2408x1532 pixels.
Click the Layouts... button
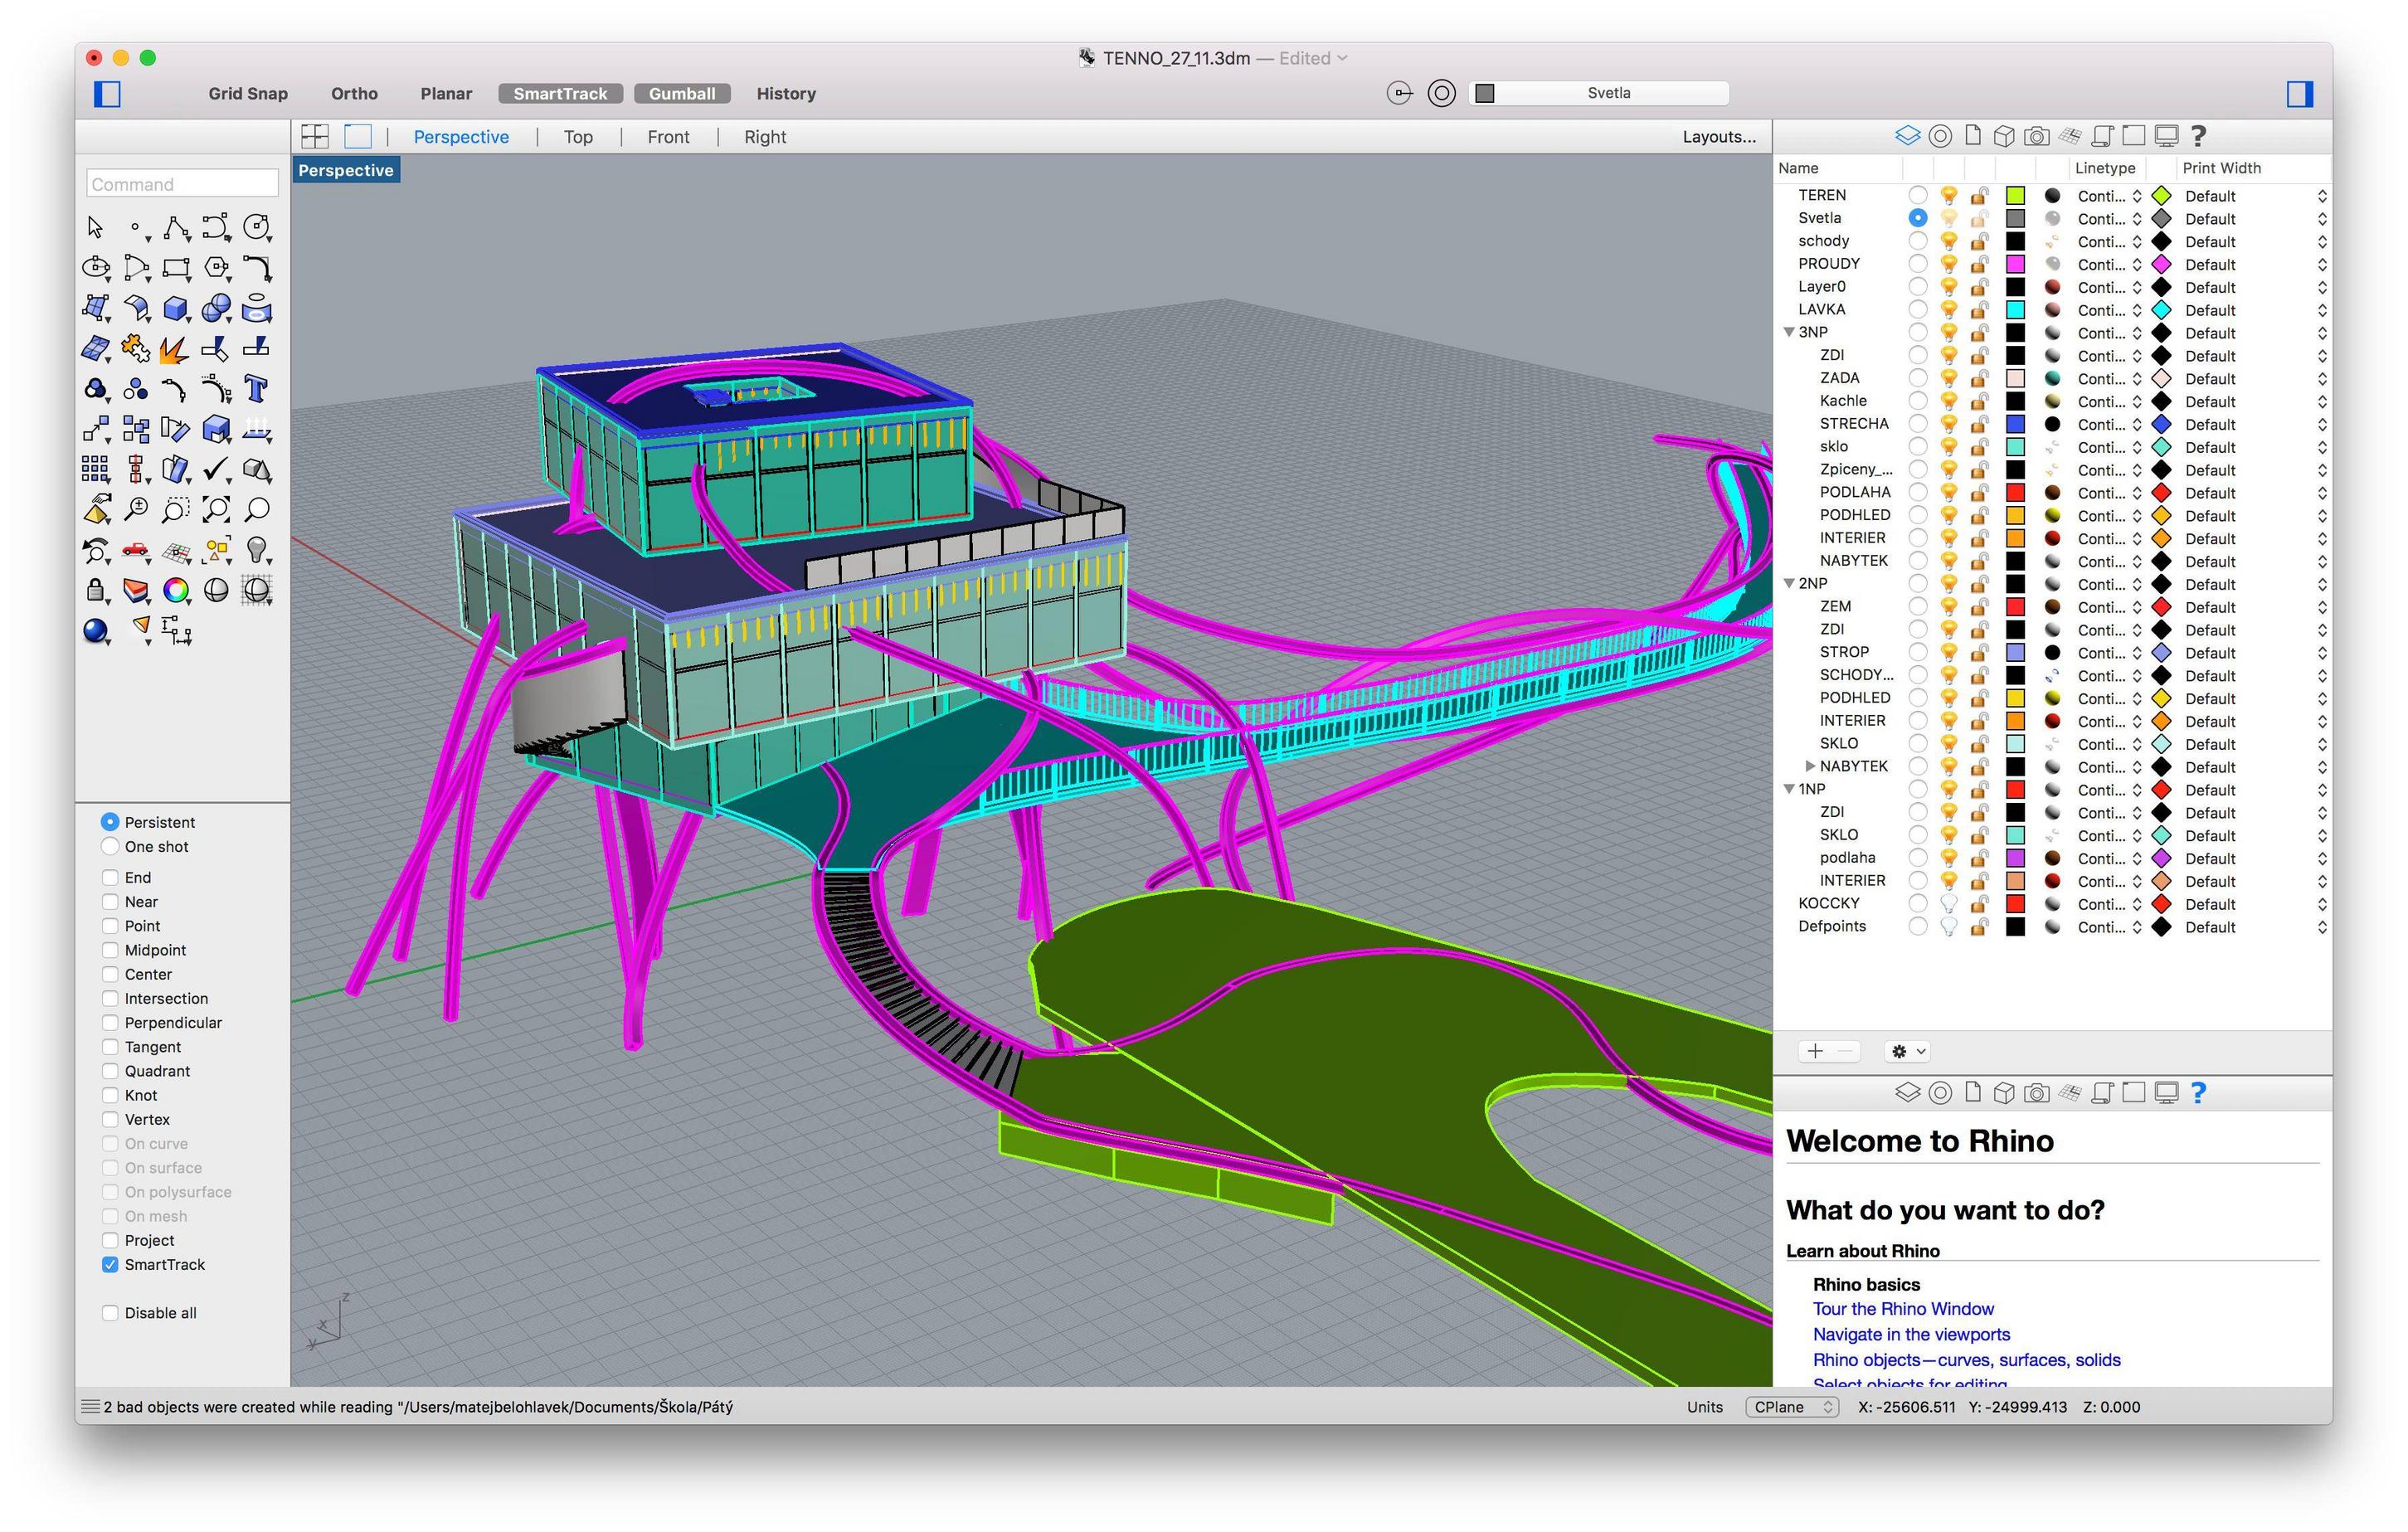point(1719,137)
